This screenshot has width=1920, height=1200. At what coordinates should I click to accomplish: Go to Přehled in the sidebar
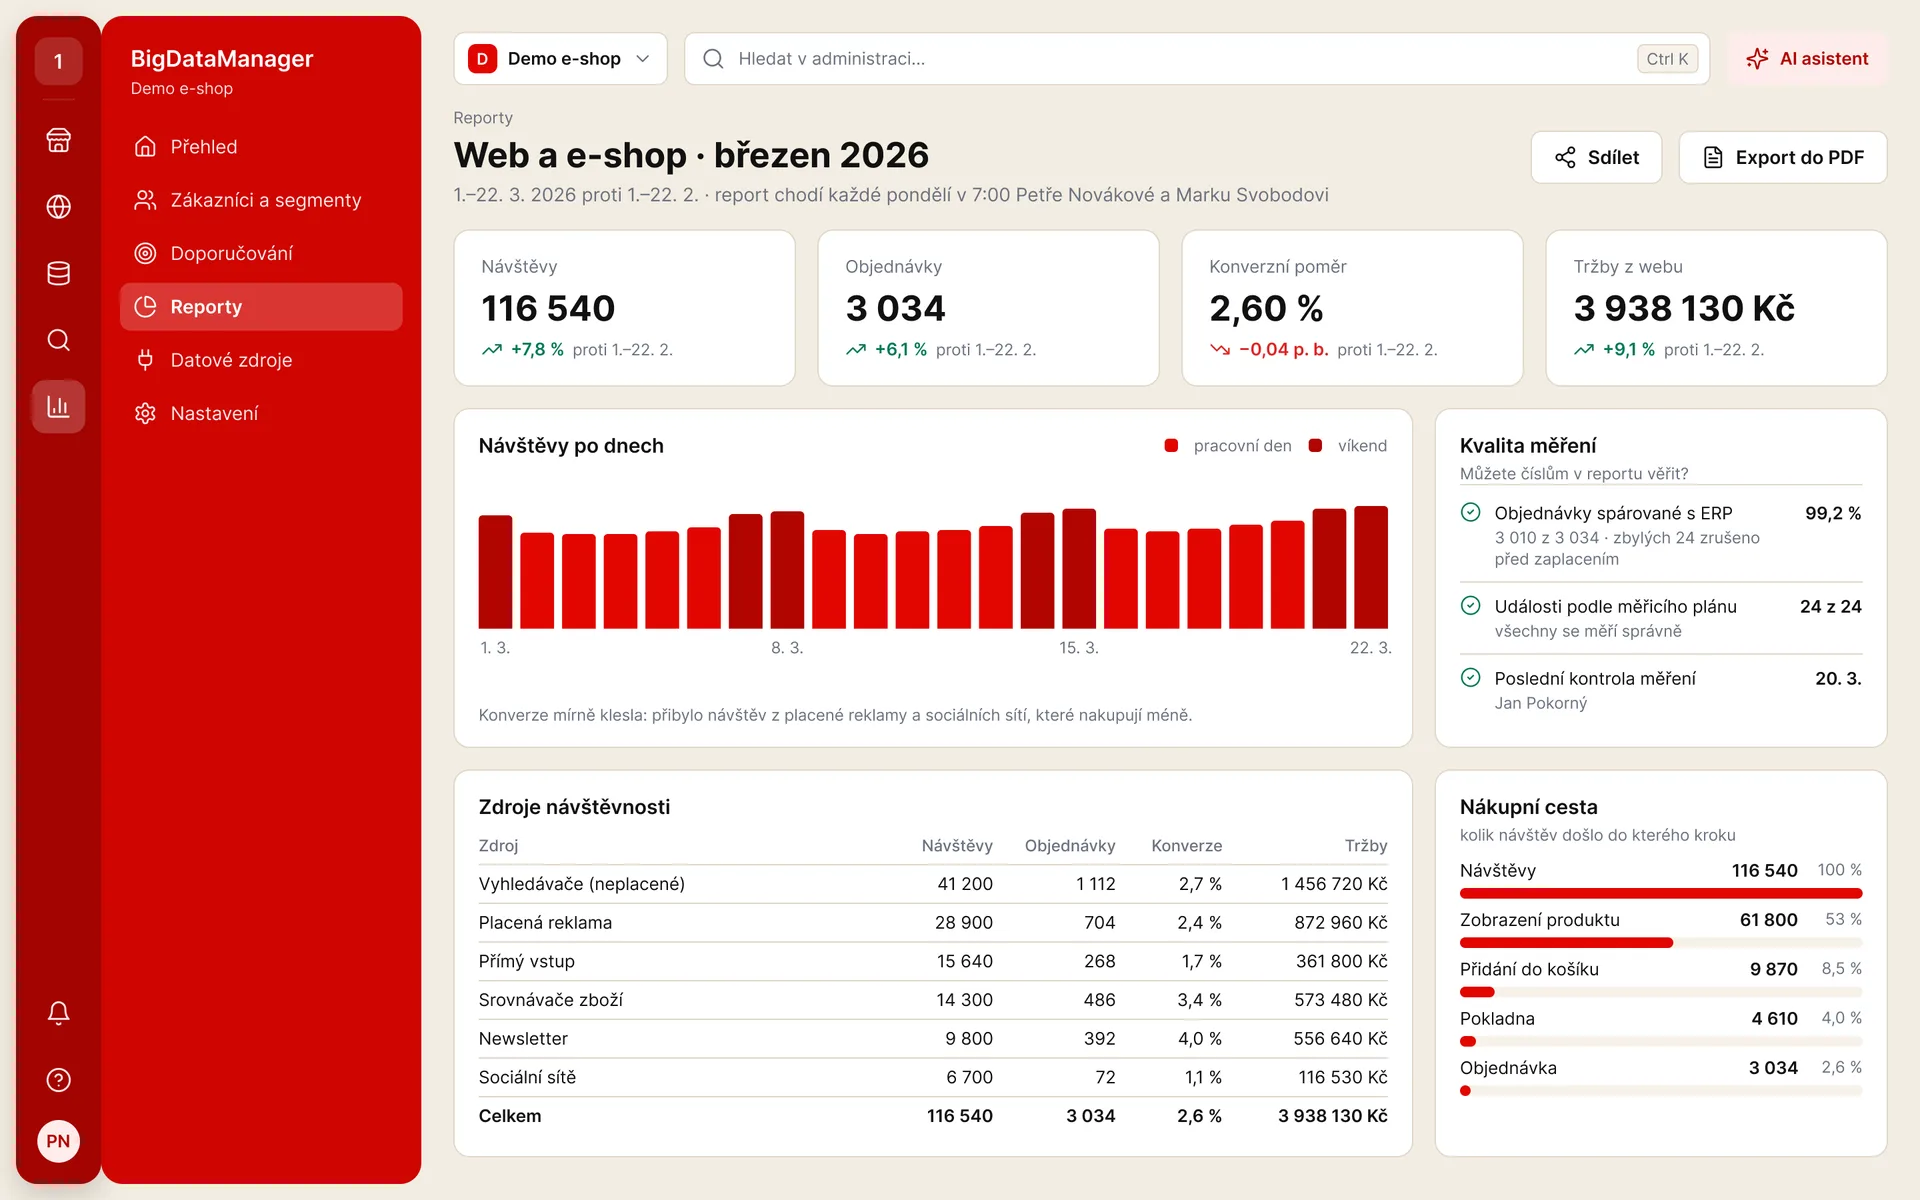tap(261, 147)
